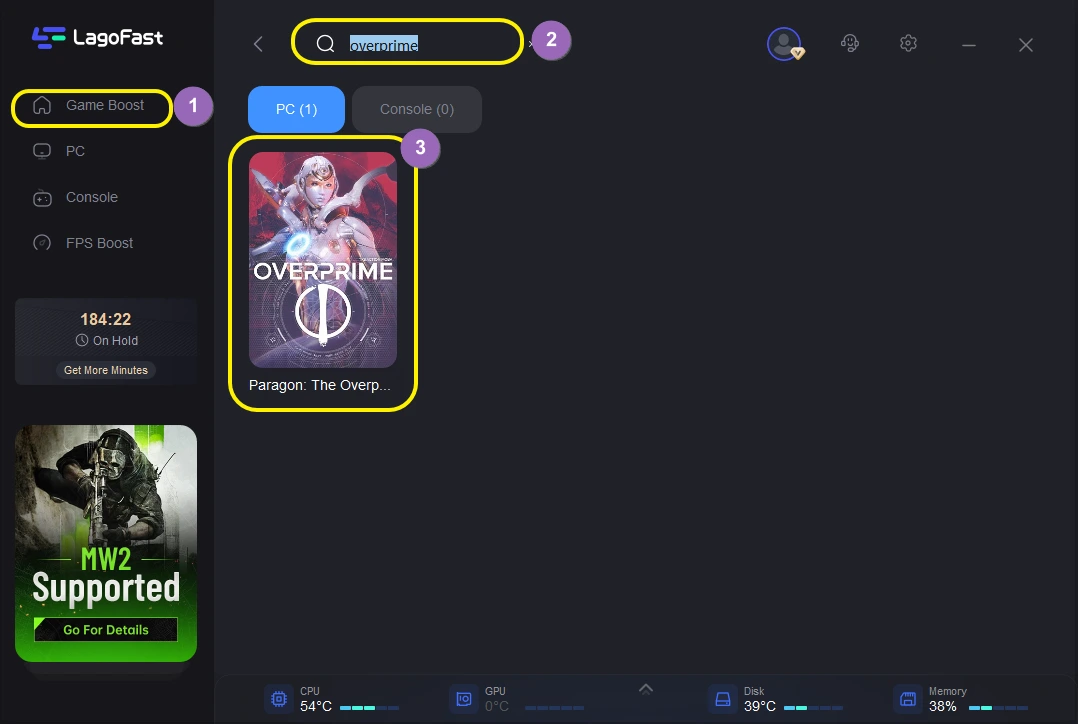Select Console in the sidebar
Screen dimensions: 1078x724
pos(91,197)
